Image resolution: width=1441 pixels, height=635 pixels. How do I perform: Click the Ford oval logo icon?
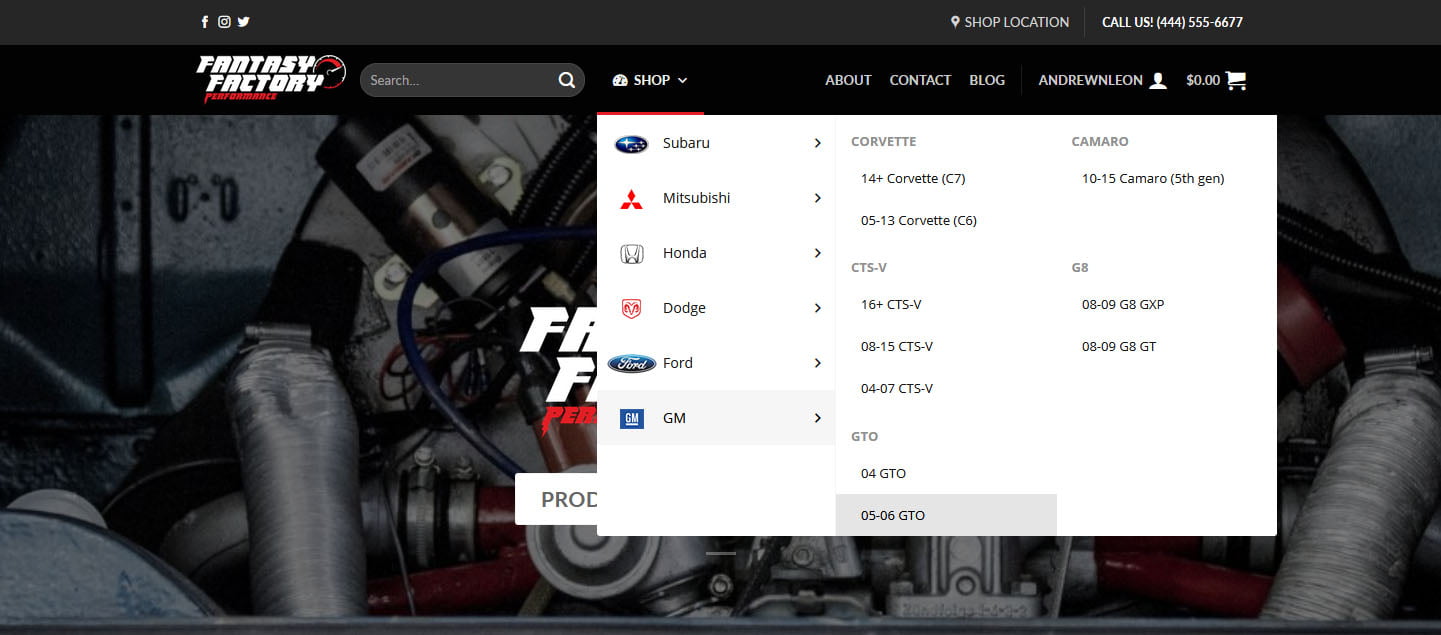tap(631, 364)
